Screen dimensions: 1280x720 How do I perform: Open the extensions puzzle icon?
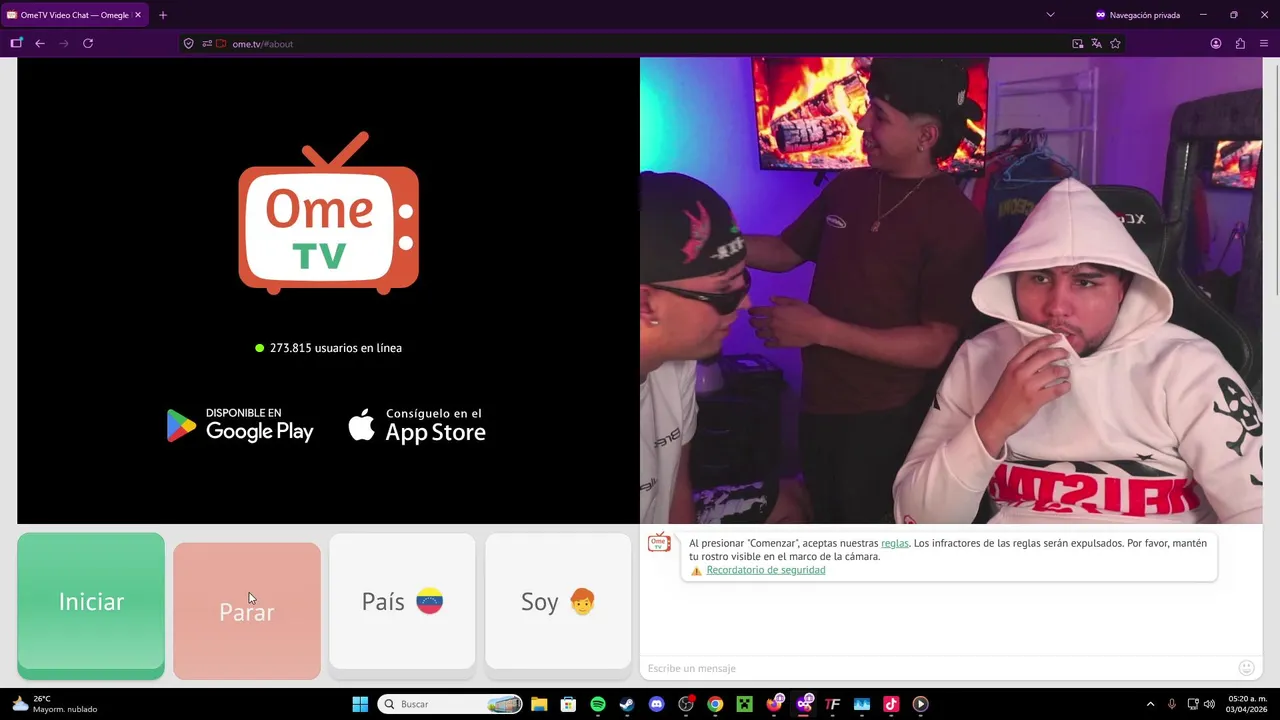click(1240, 44)
